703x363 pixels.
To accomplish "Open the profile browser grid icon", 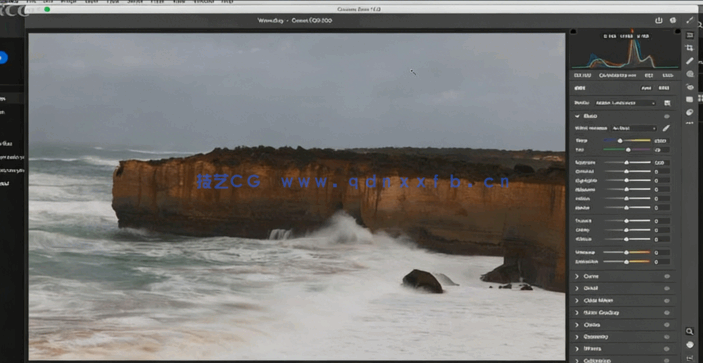I will (x=667, y=103).
